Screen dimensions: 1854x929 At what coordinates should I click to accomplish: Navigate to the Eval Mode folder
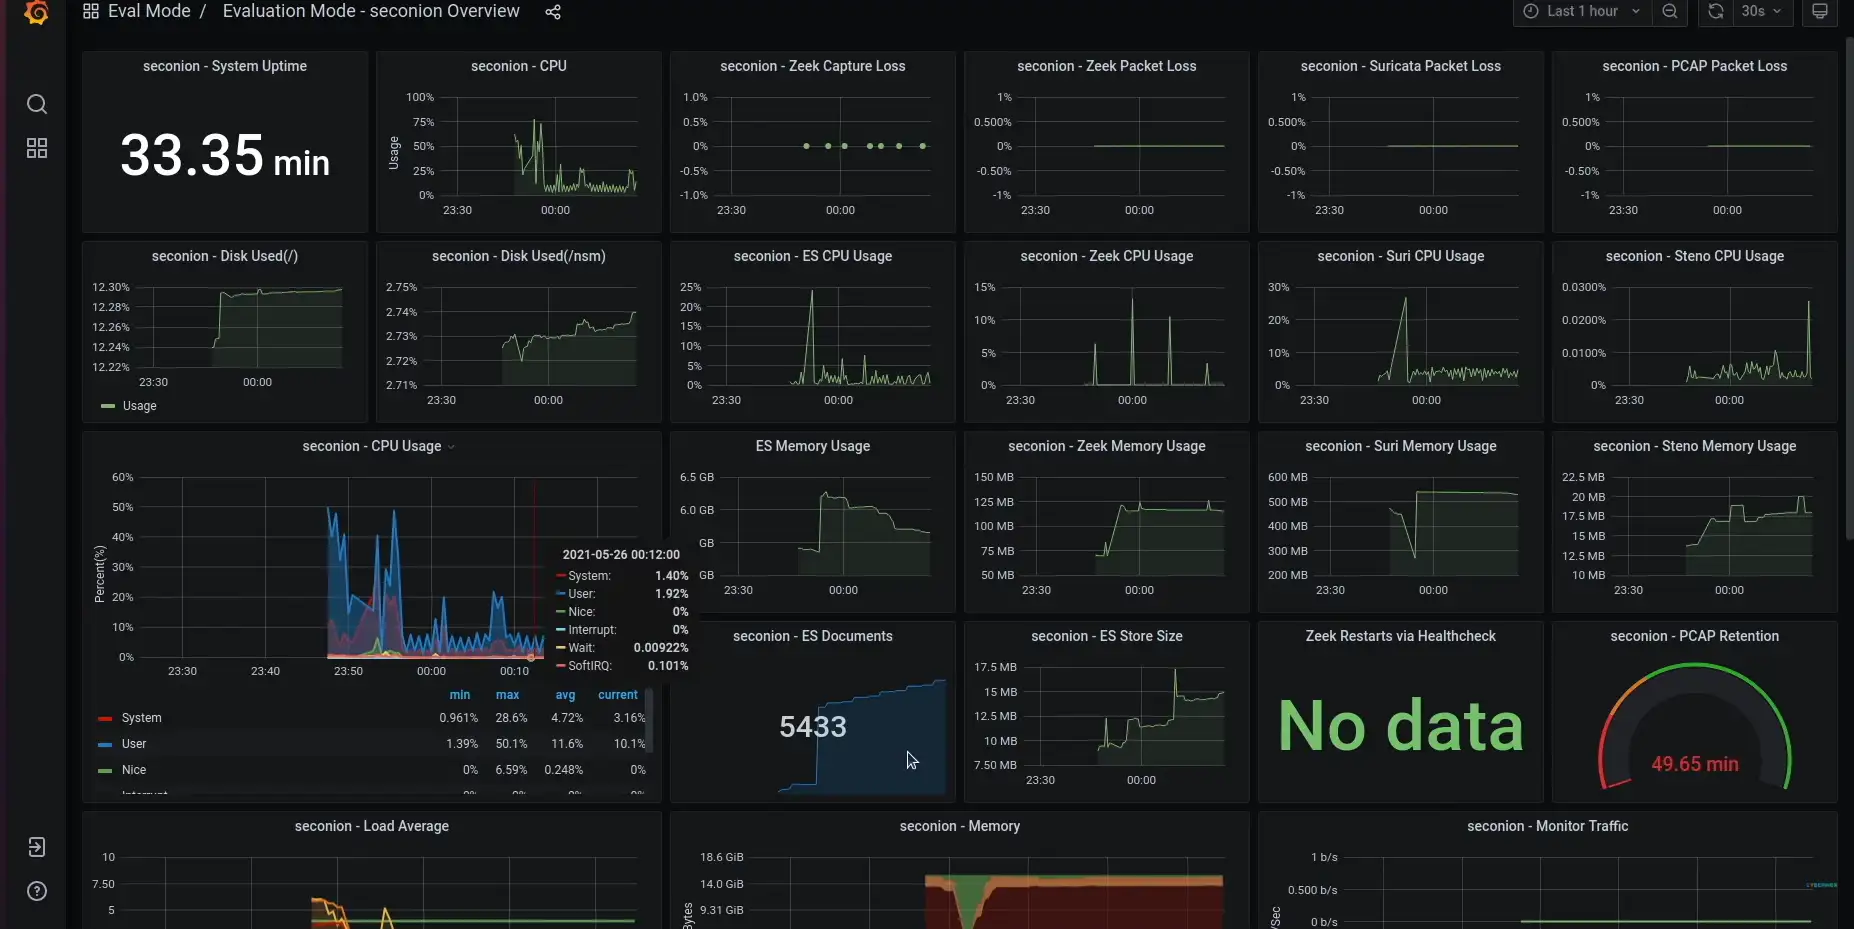coord(148,11)
